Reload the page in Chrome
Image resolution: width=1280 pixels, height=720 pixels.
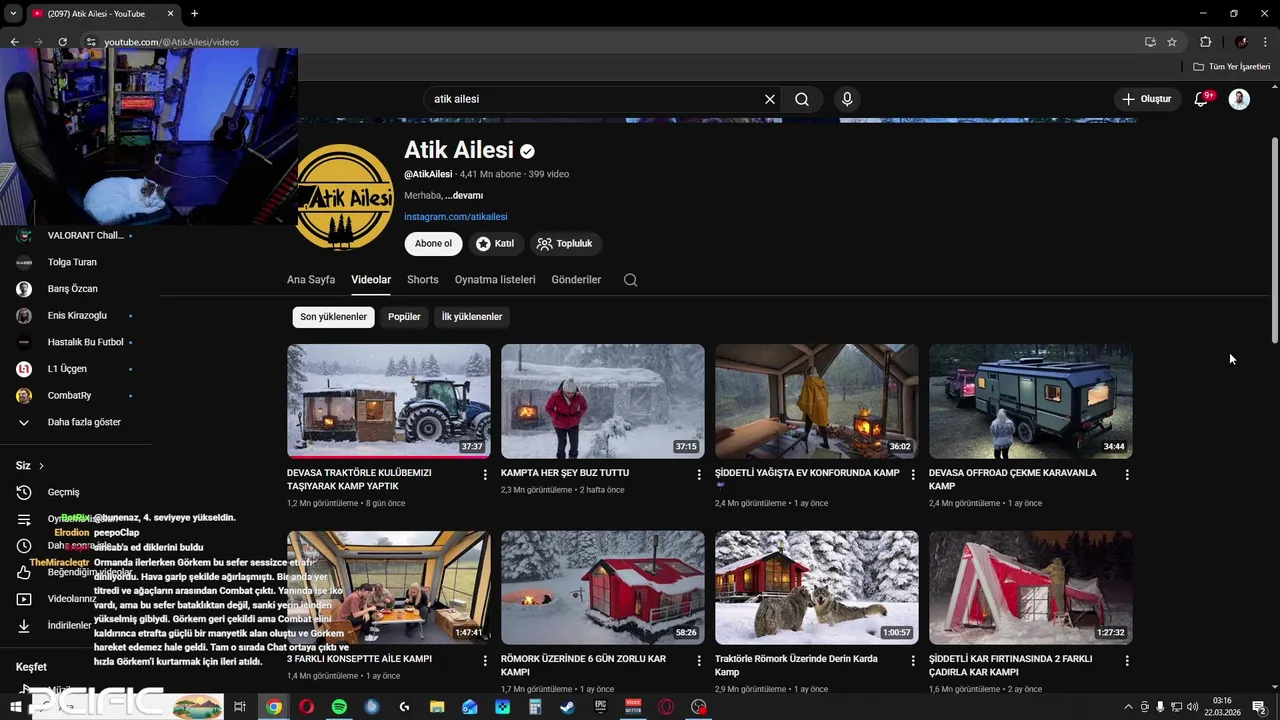(62, 42)
